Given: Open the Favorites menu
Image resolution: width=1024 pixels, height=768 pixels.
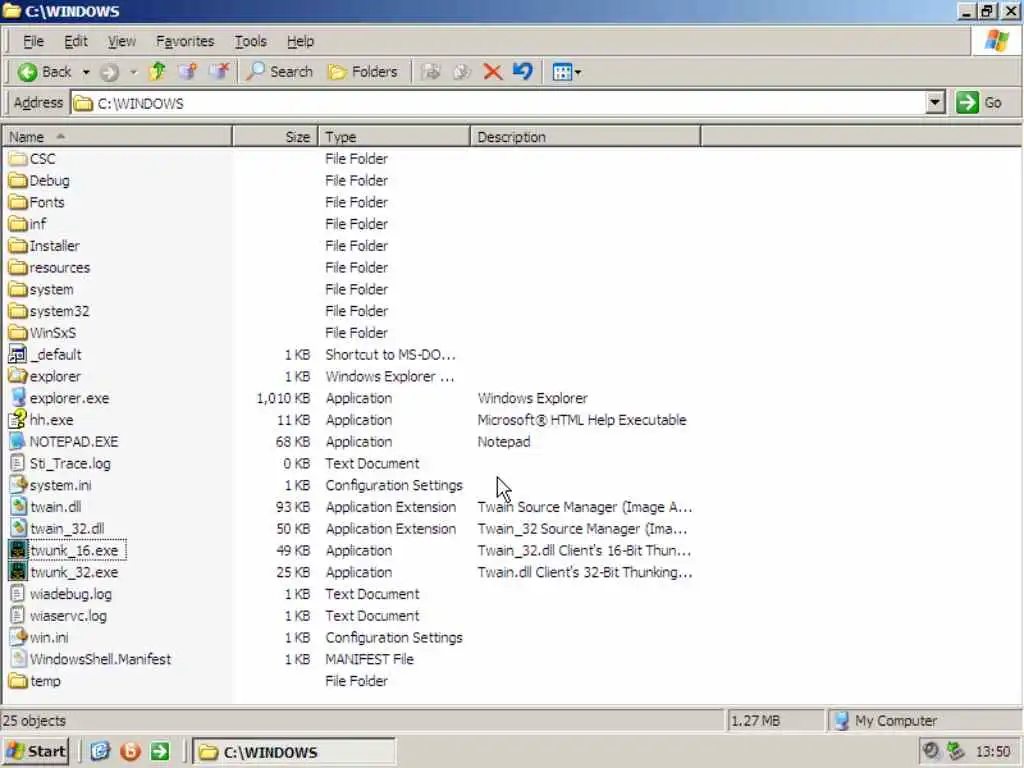Looking at the screenshot, I should click(185, 41).
